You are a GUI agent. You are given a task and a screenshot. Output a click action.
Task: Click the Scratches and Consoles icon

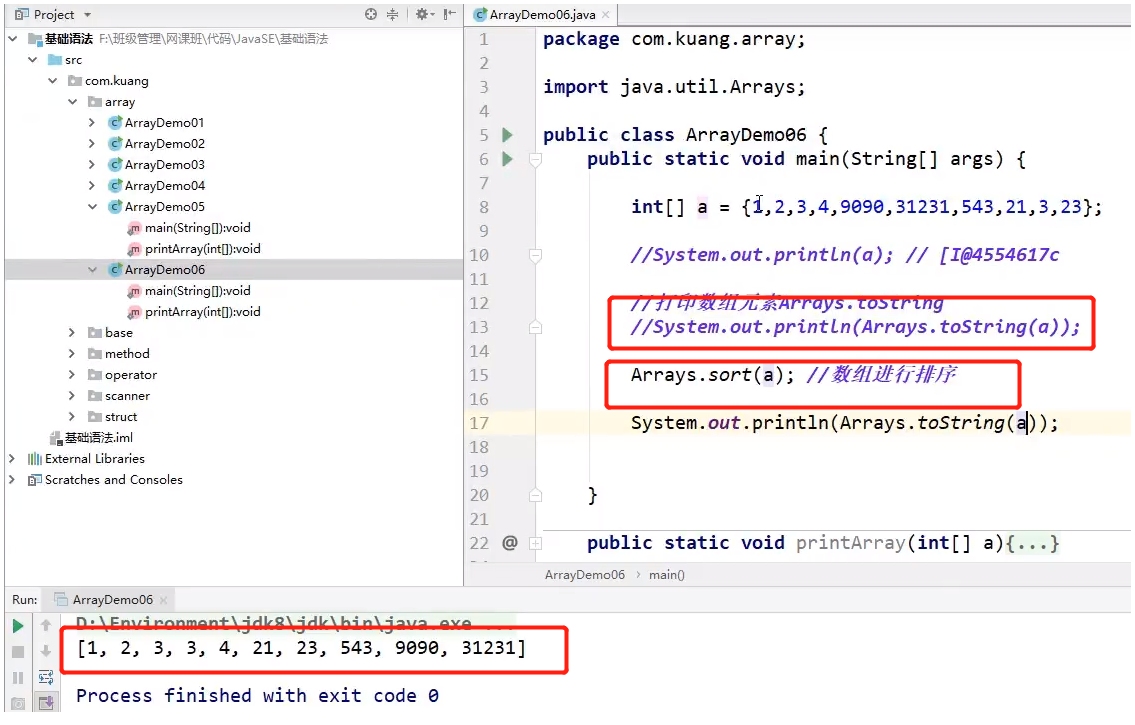click(34, 479)
